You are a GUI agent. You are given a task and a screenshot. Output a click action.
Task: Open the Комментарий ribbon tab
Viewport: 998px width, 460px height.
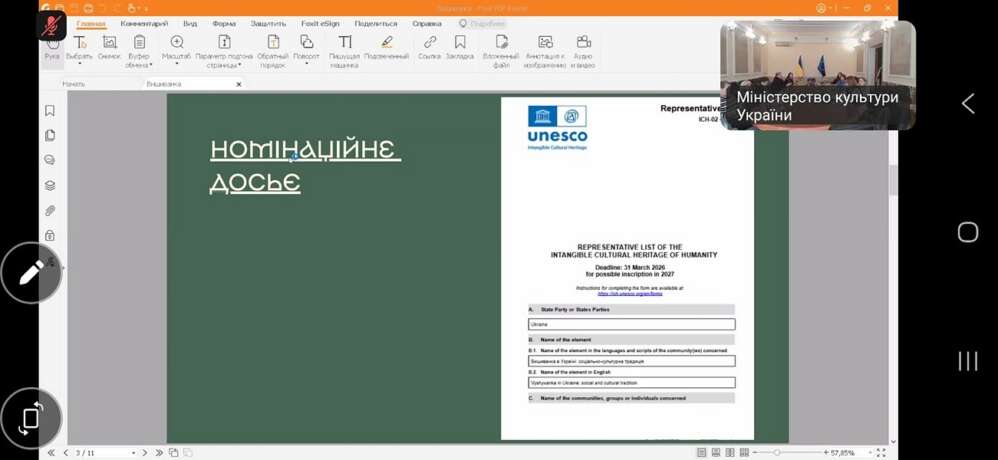click(x=144, y=24)
